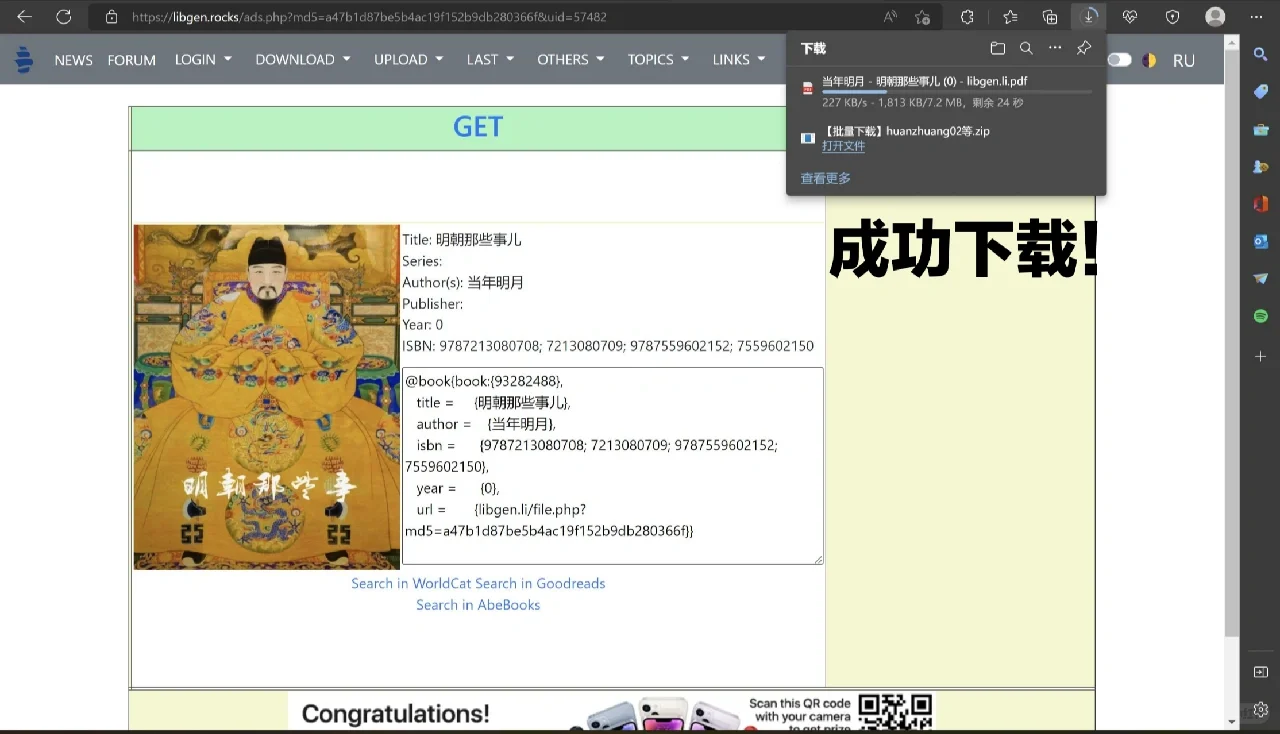Open the sidebar Spotify icon
This screenshot has width=1280, height=734.
click(x=1260, y=316)
